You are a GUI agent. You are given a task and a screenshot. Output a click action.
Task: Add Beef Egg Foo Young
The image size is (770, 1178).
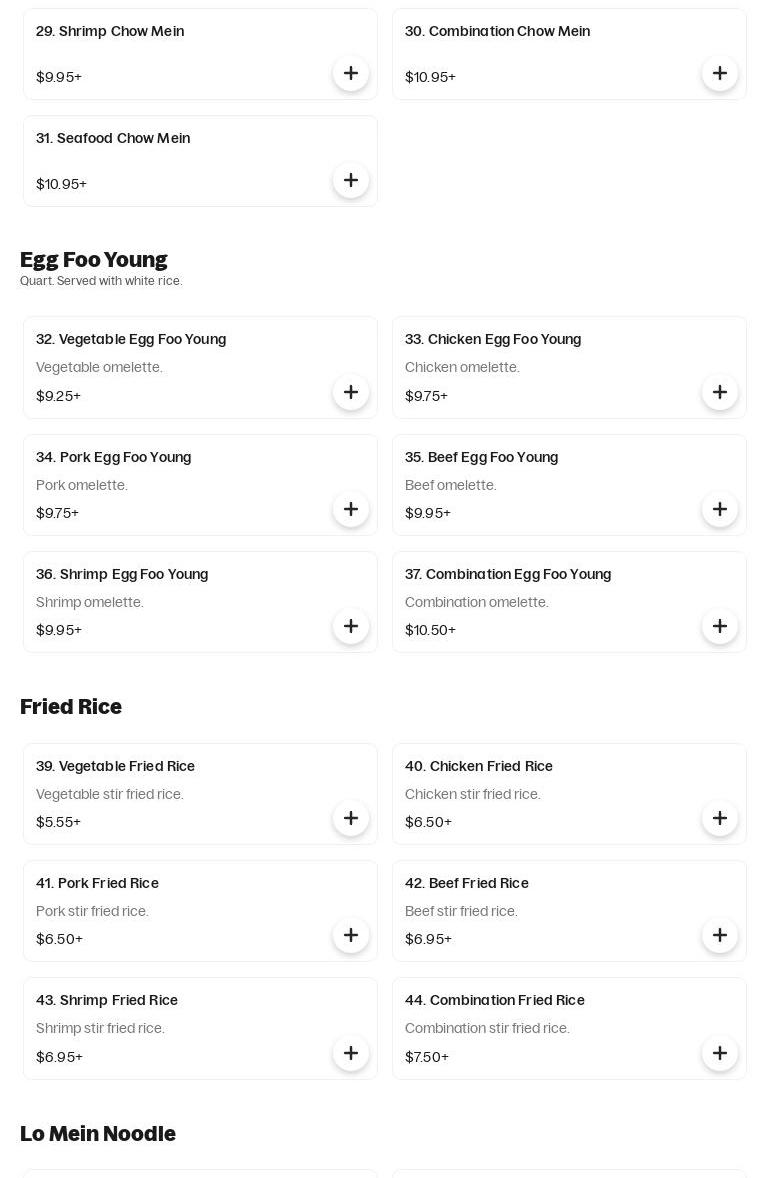[720, 509]
